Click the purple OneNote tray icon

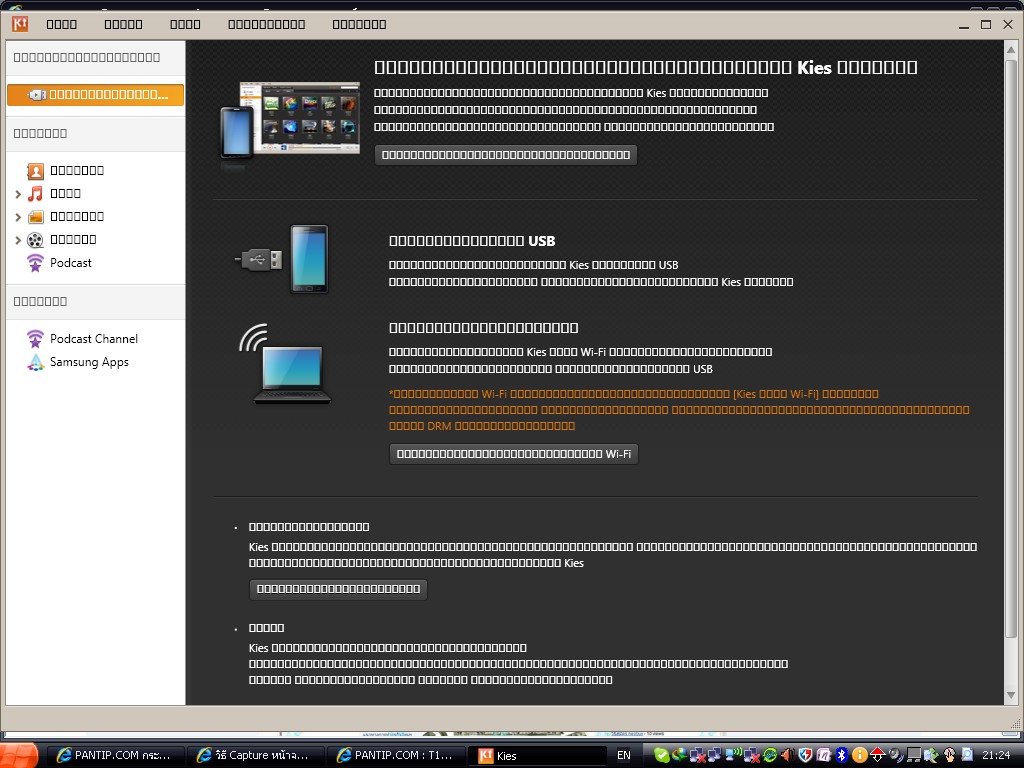pos(824,756)
